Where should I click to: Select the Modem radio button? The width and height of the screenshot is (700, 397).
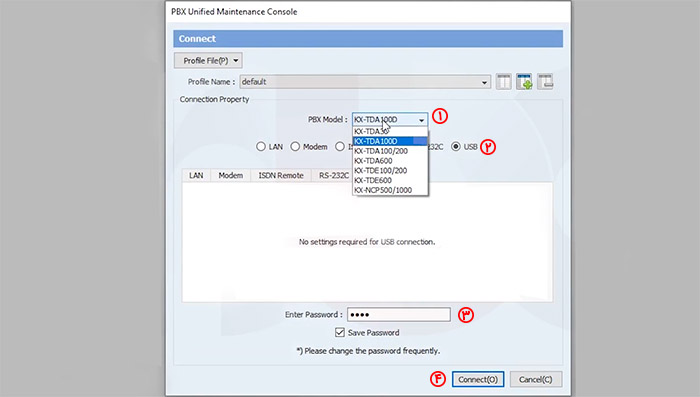pos(295,146)
